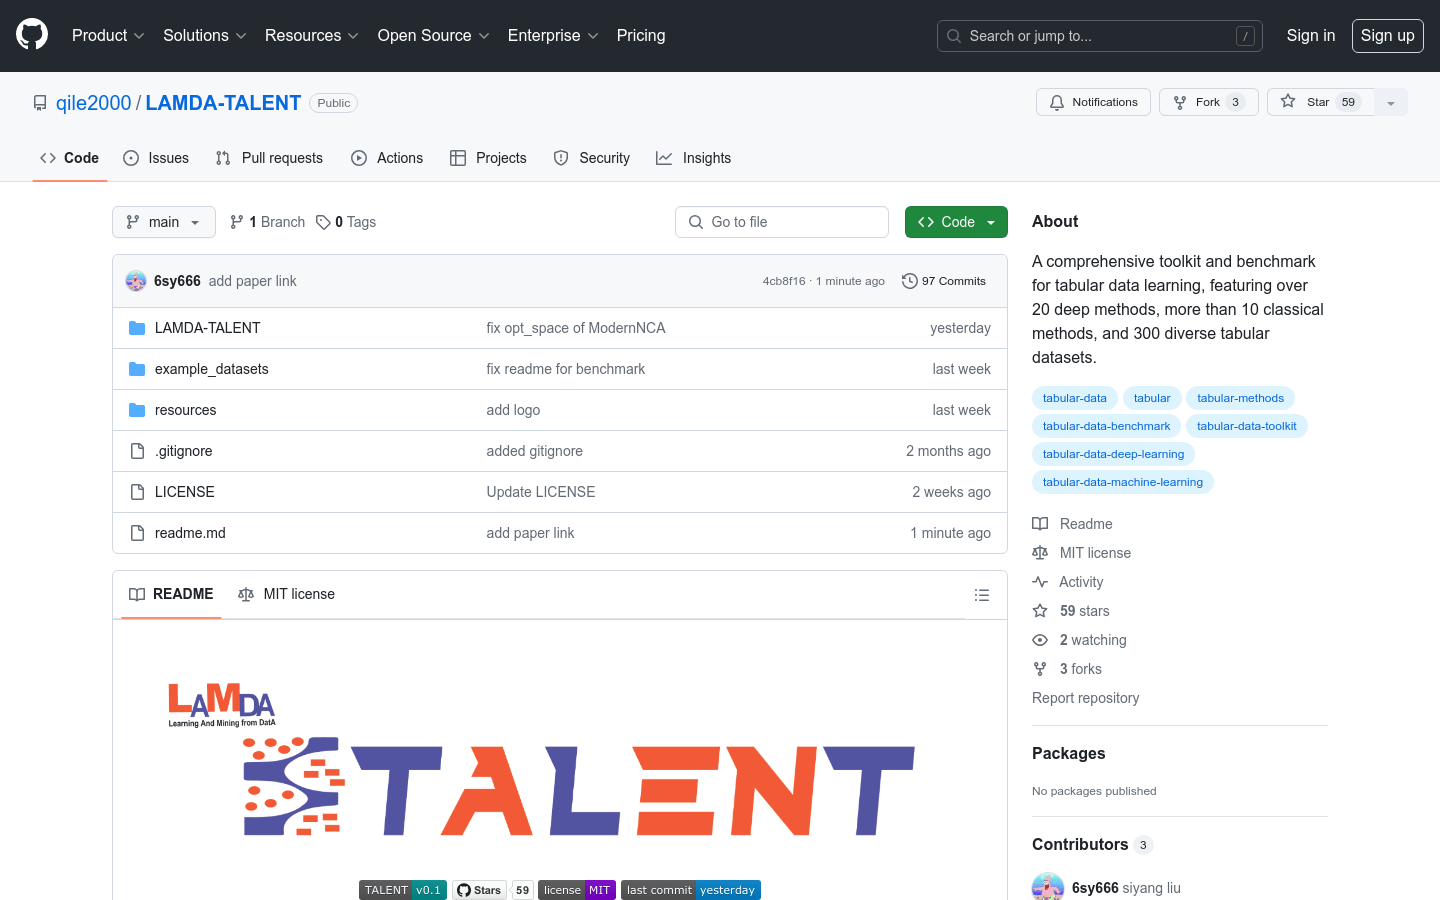The height and width of the screenshot is (900, 1440).
Task: Switch to the Projects tab
Action: point(488,158)
